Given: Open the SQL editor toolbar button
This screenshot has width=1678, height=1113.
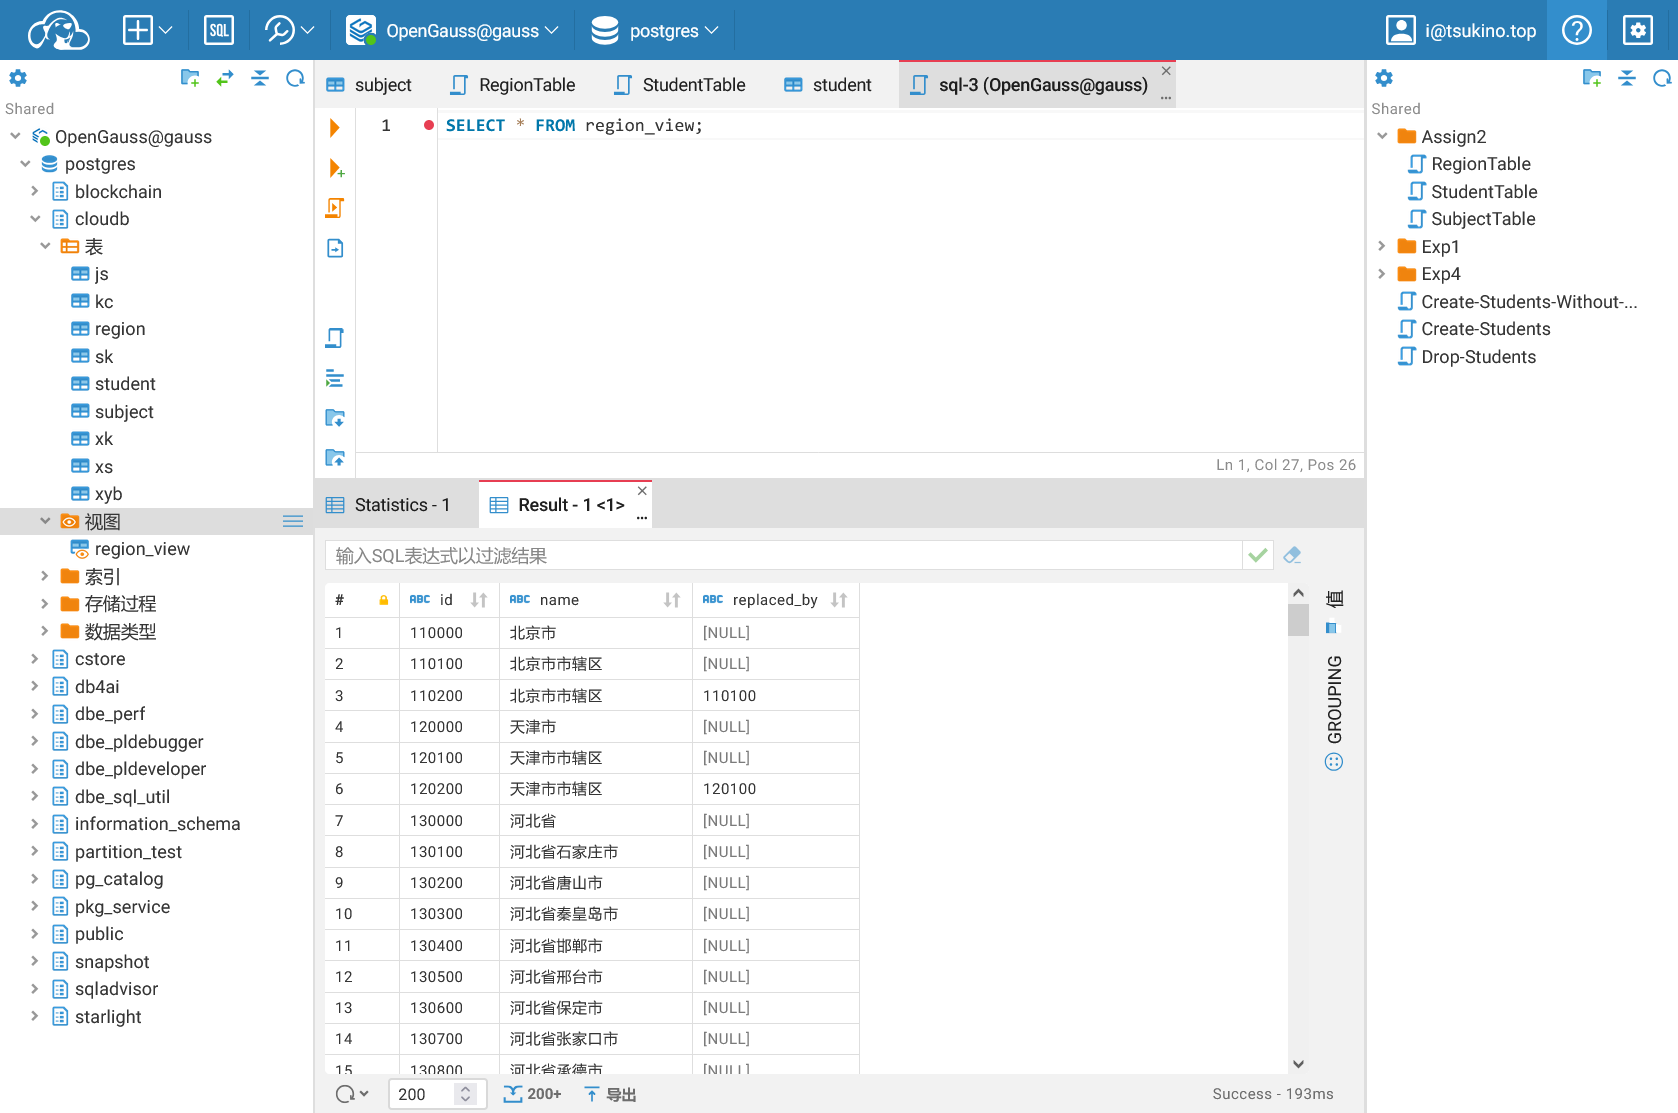Looking at the screenshot, I should click(218, 30).
